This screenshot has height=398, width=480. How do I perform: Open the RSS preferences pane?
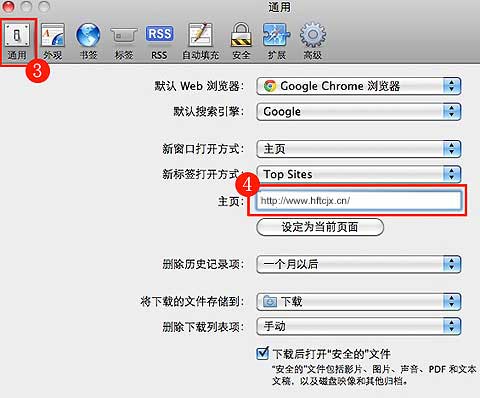(x=159, y=42)
